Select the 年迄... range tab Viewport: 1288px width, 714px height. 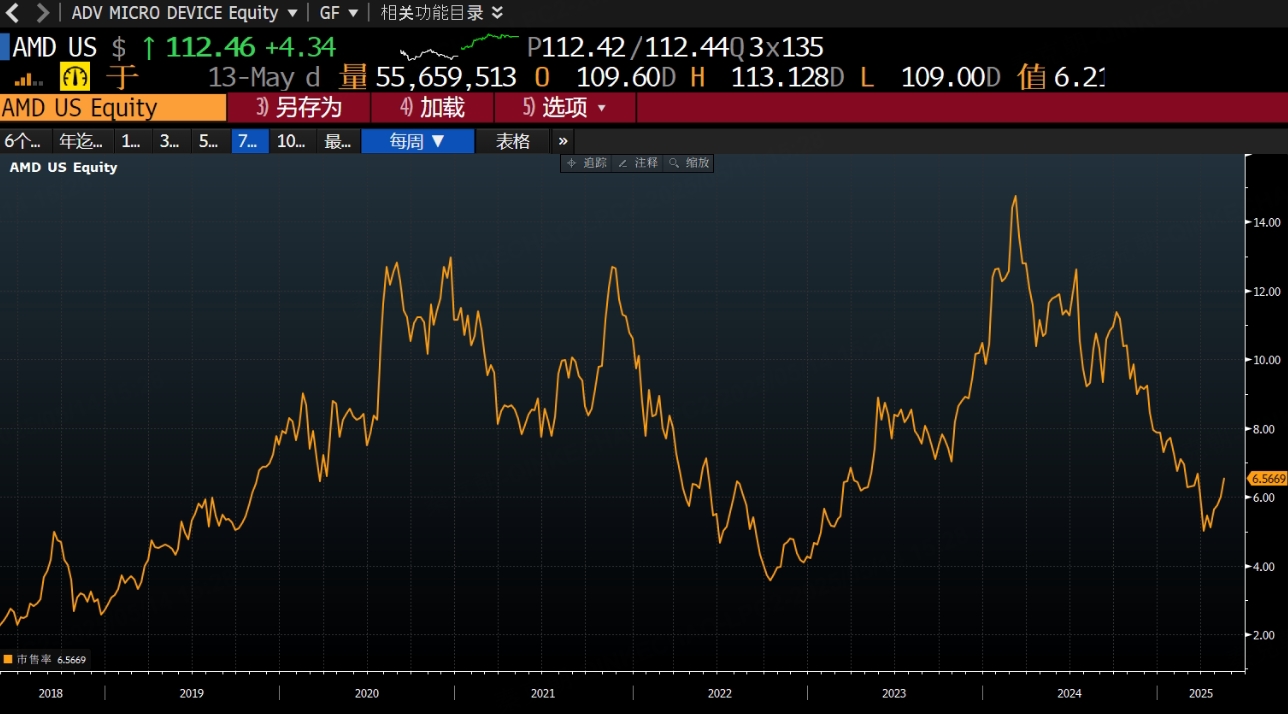pyautogui.click(x=82, y=141)
